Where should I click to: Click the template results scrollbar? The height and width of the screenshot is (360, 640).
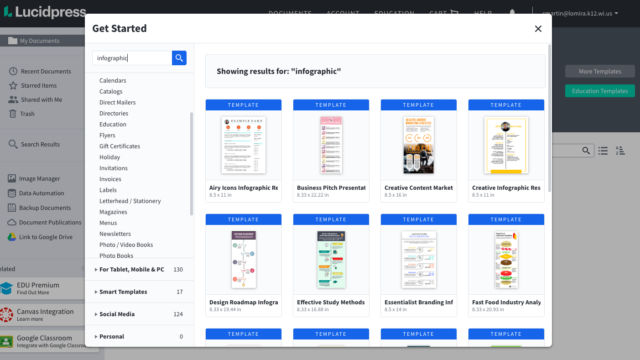[x=549, y=118]
